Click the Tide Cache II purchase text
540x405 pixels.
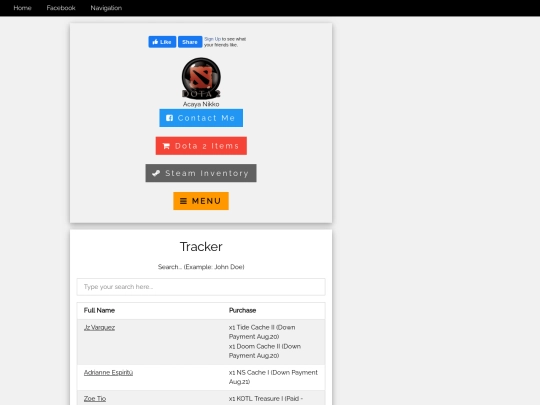tap(262, 332)
